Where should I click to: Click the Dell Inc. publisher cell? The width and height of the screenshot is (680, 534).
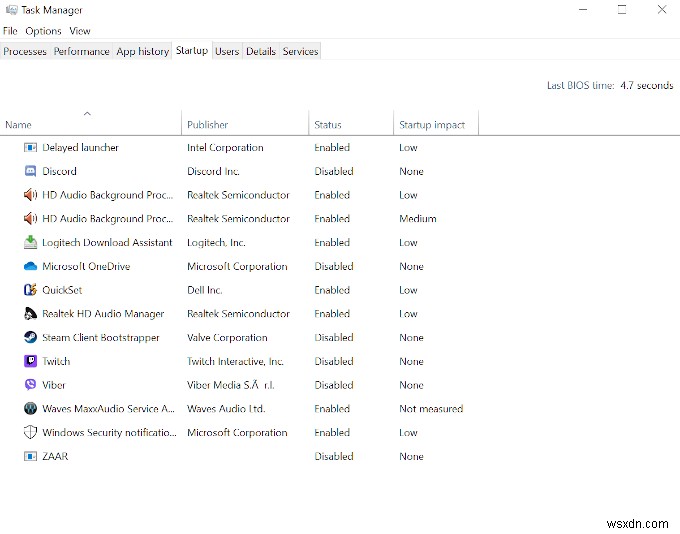click(x=204, y=290)
